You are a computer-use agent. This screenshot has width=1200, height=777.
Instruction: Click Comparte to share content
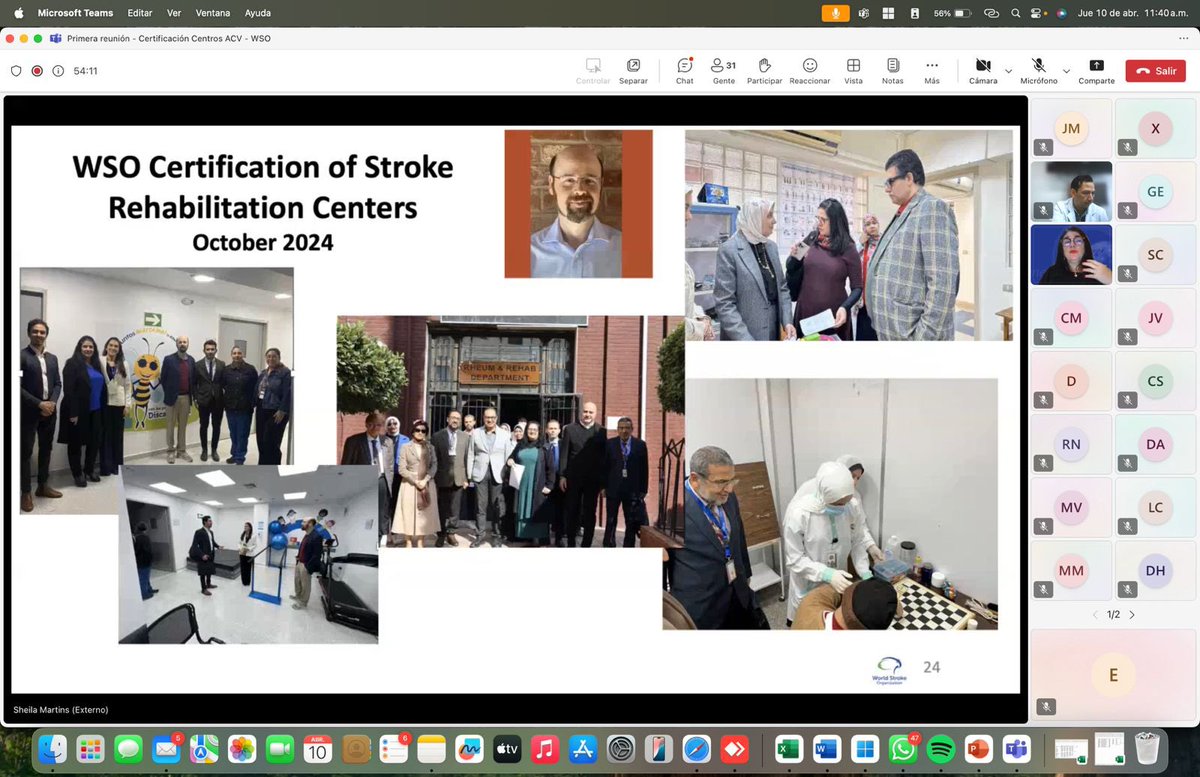click(1096, 70)
